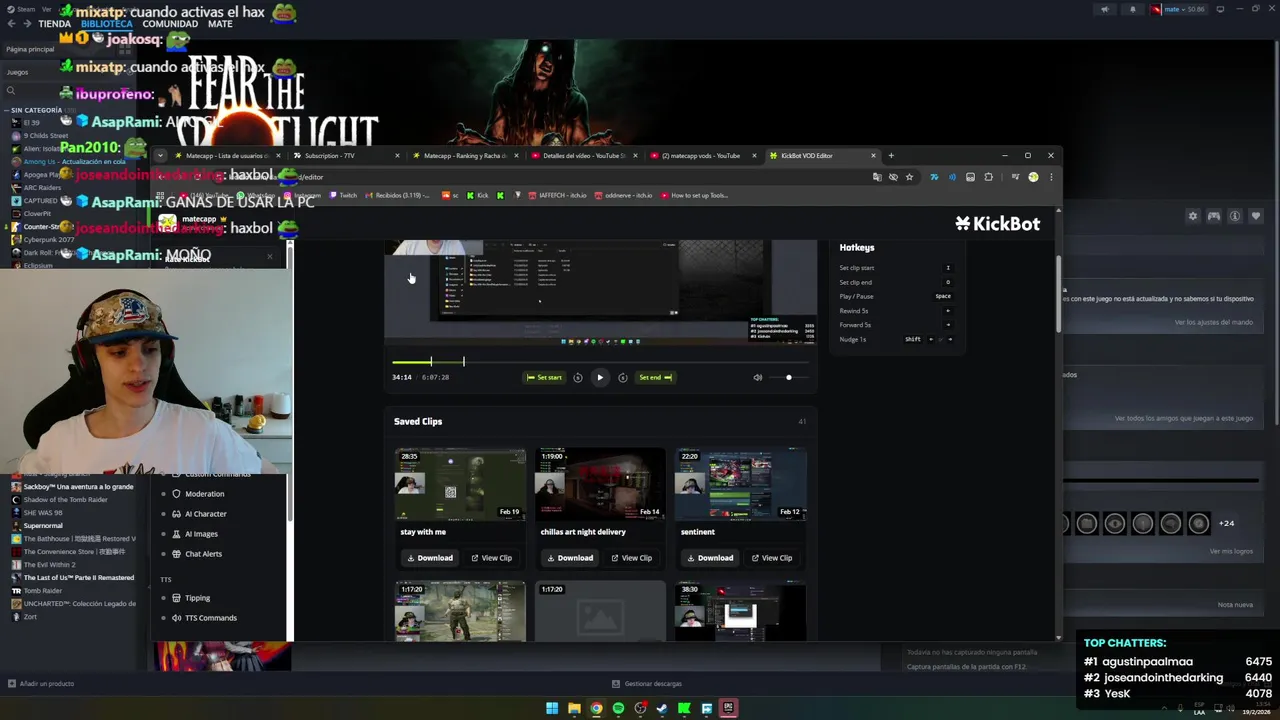Click the Steam game info icon

coord(1235,216)
